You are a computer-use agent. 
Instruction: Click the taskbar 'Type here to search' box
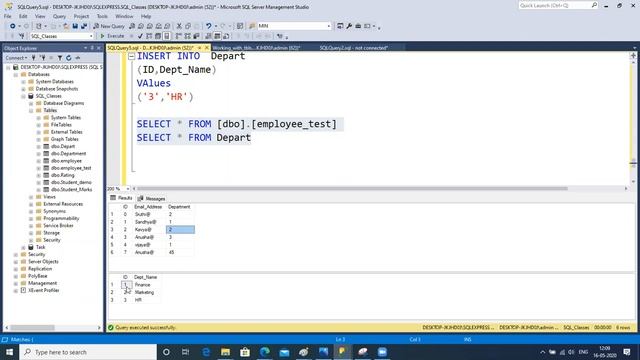tap(88, 352)
